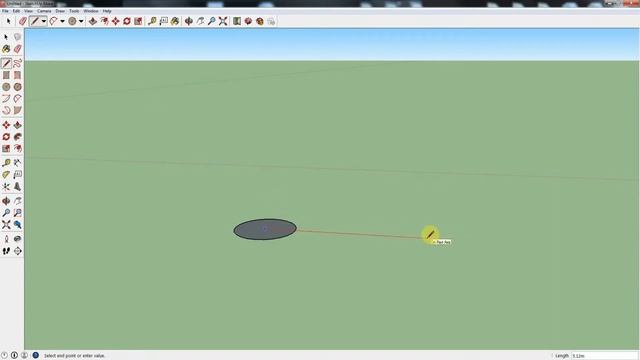
Task: Activate the Line pencil tool in the top toolbar
Action: [x=35, y=21]
